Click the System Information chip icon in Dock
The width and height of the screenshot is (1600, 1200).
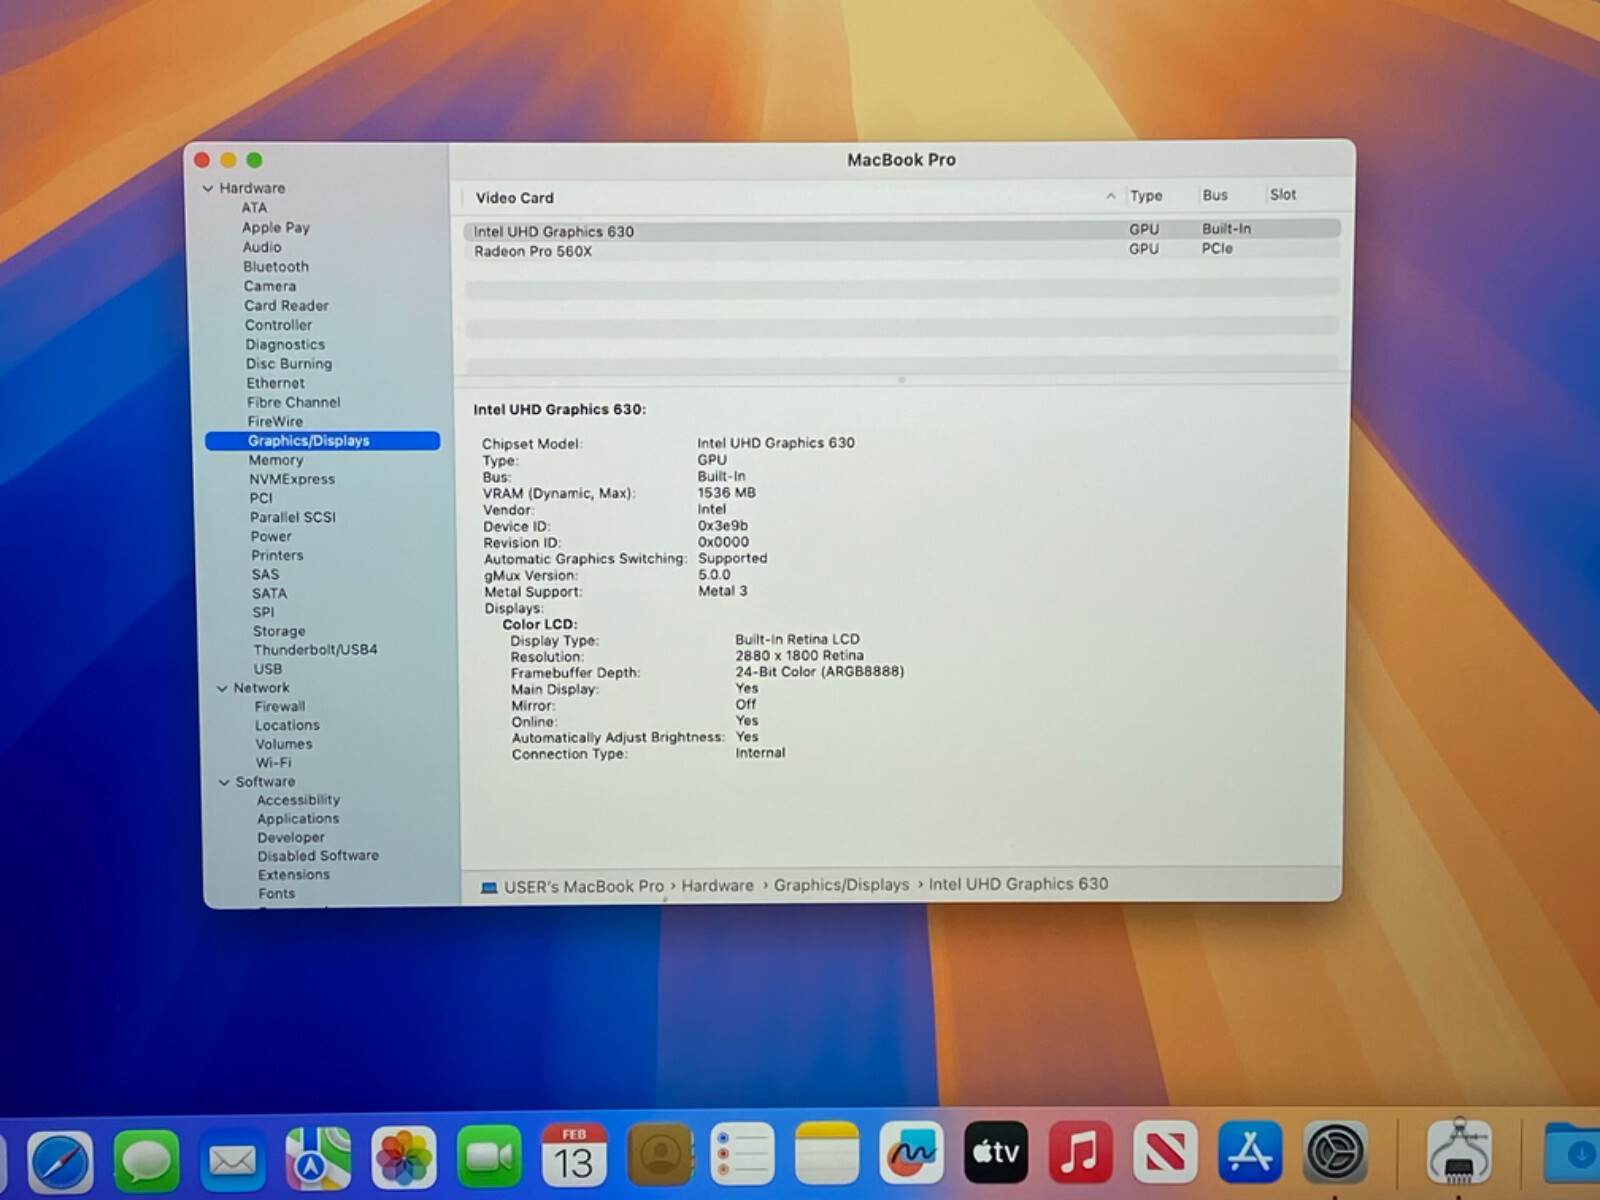coord(1459,1153)
